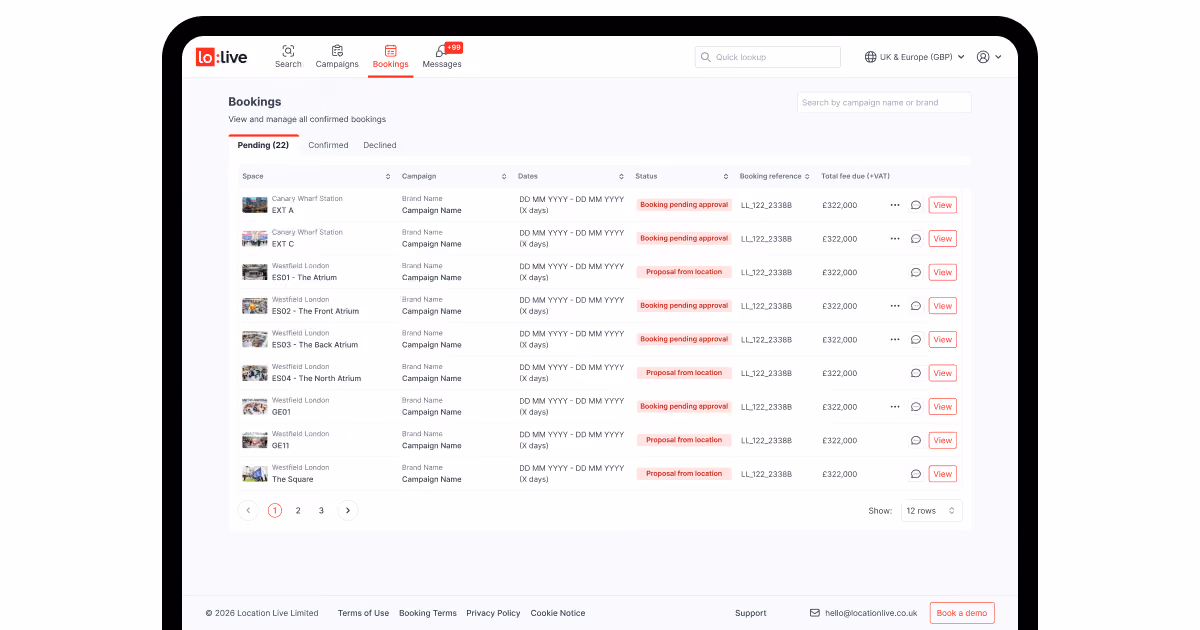Viewport: 1200px width, 630px height.
Task: Open Cookie Notice link
Action: [x=558, y=613]
